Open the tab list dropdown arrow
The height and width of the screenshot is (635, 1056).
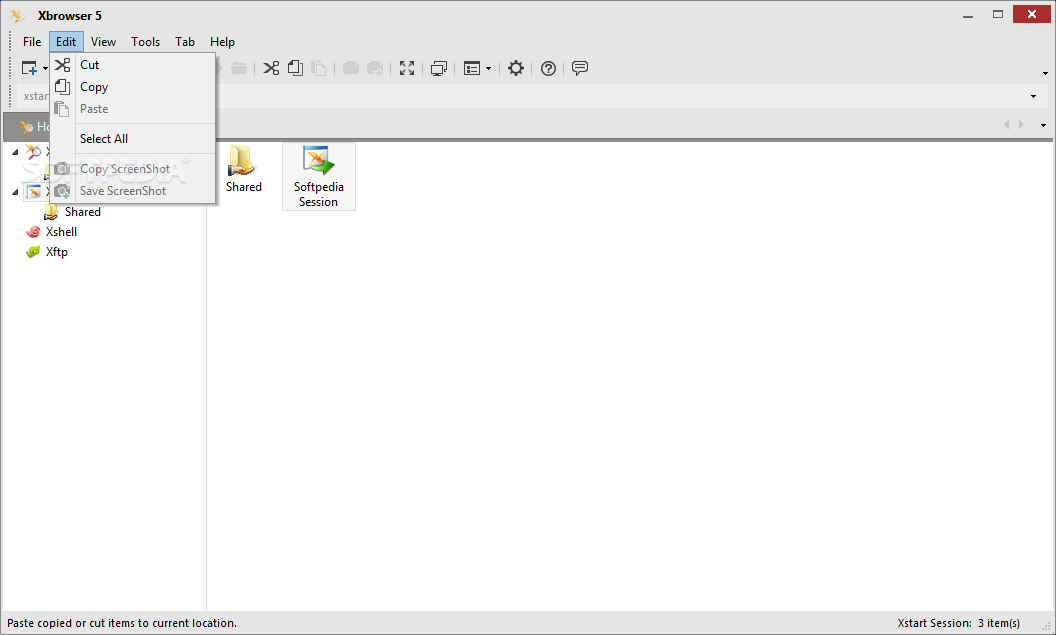click(1043, 125)
